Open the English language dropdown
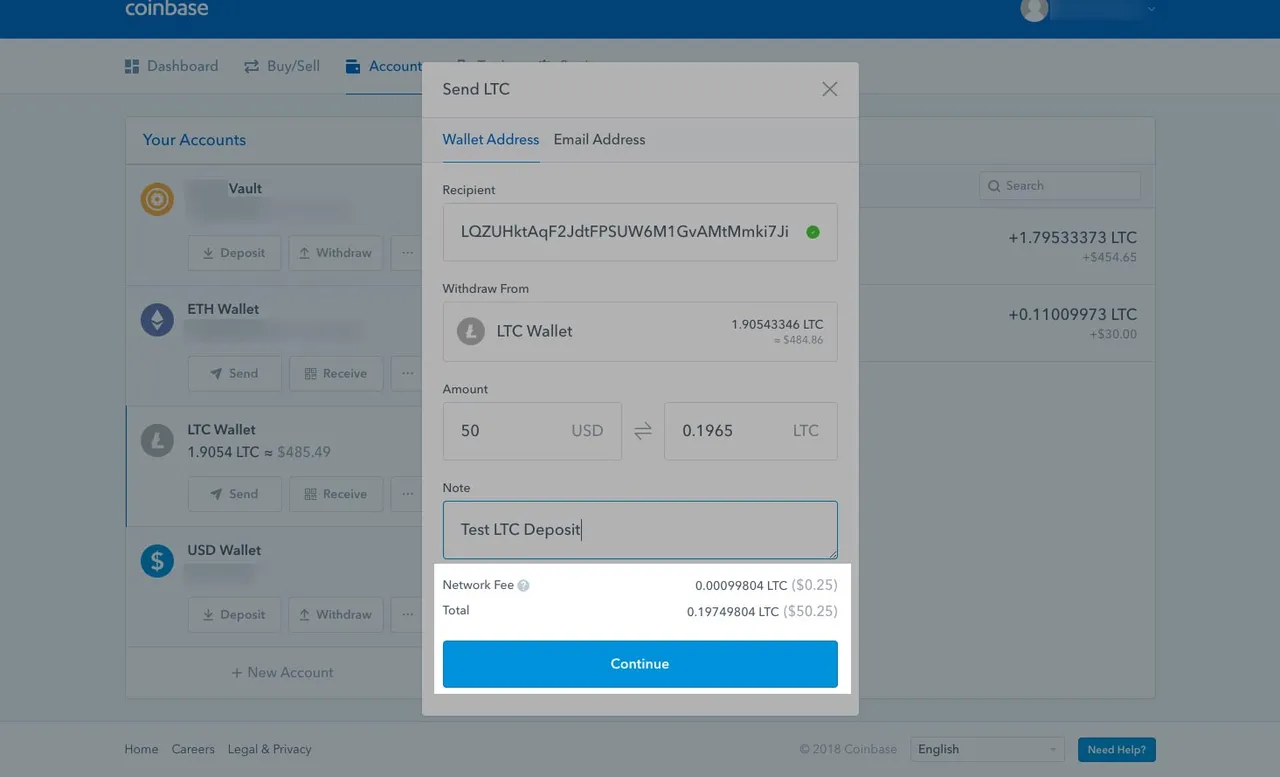The image size is (1280, 777). pyautogui.click(x=987, y=750)
